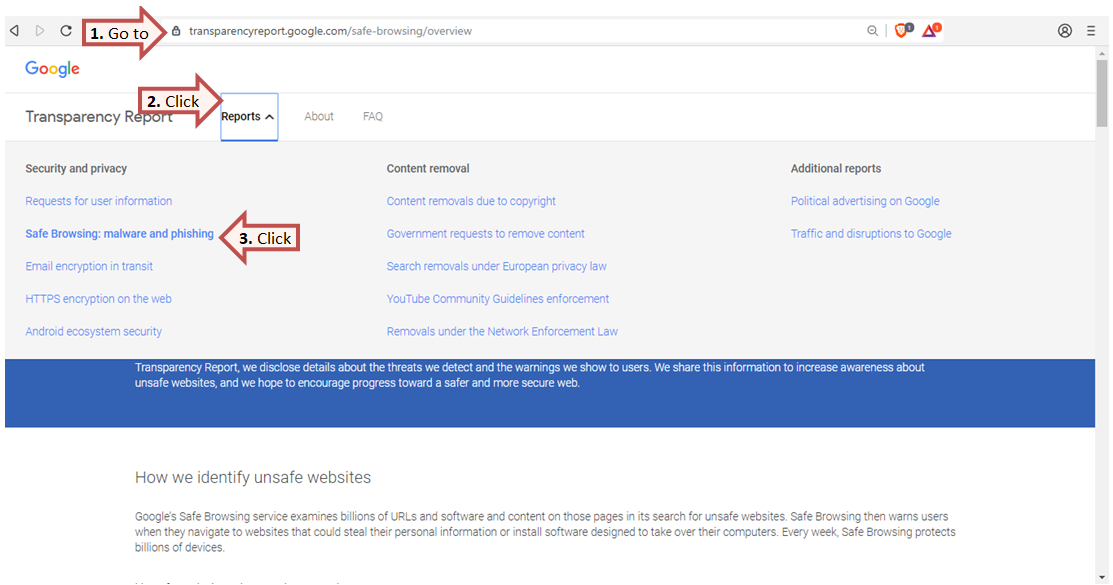
Task: Collapse the Reports dropdown menu
Action: (248, 116)
